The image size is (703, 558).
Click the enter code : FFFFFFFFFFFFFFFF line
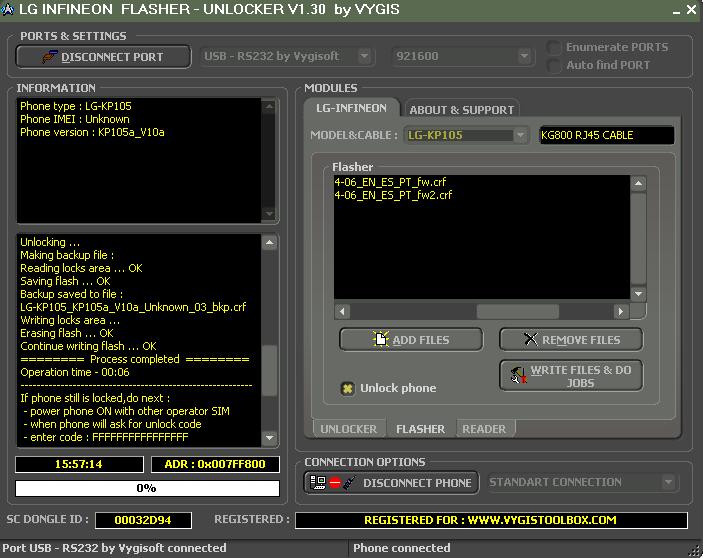point(106,437)
